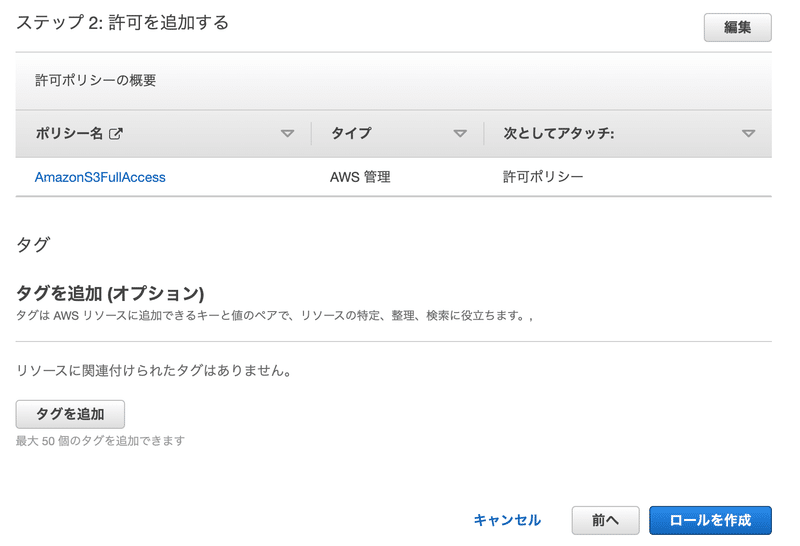Open the AmazonS3FullAccess policy link
This screenshot has width=800, height=546.
(x=100, y=177)
